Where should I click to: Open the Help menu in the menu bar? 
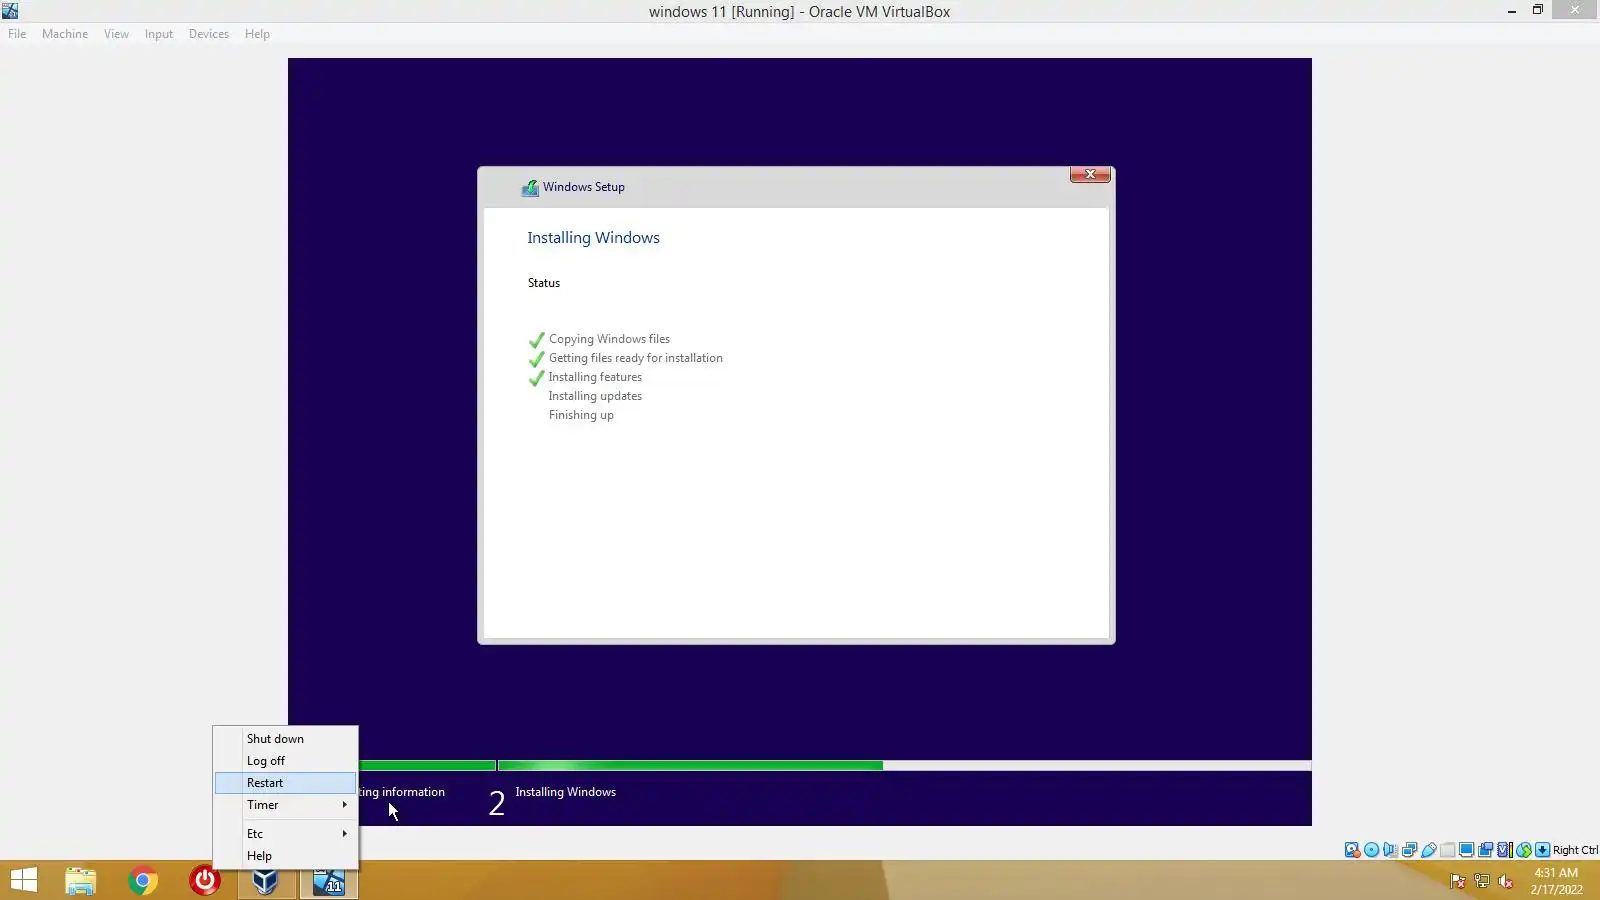(257, 34)
